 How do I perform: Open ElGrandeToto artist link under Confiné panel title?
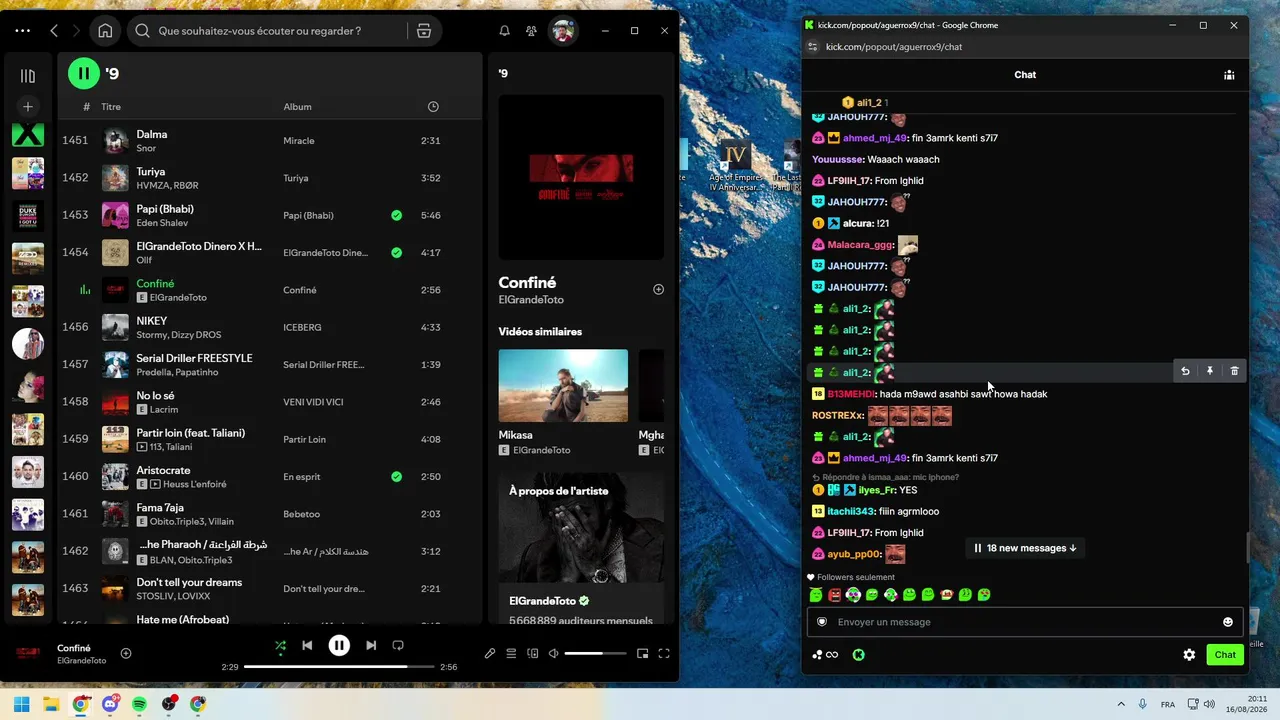click(x=531, y=300)
